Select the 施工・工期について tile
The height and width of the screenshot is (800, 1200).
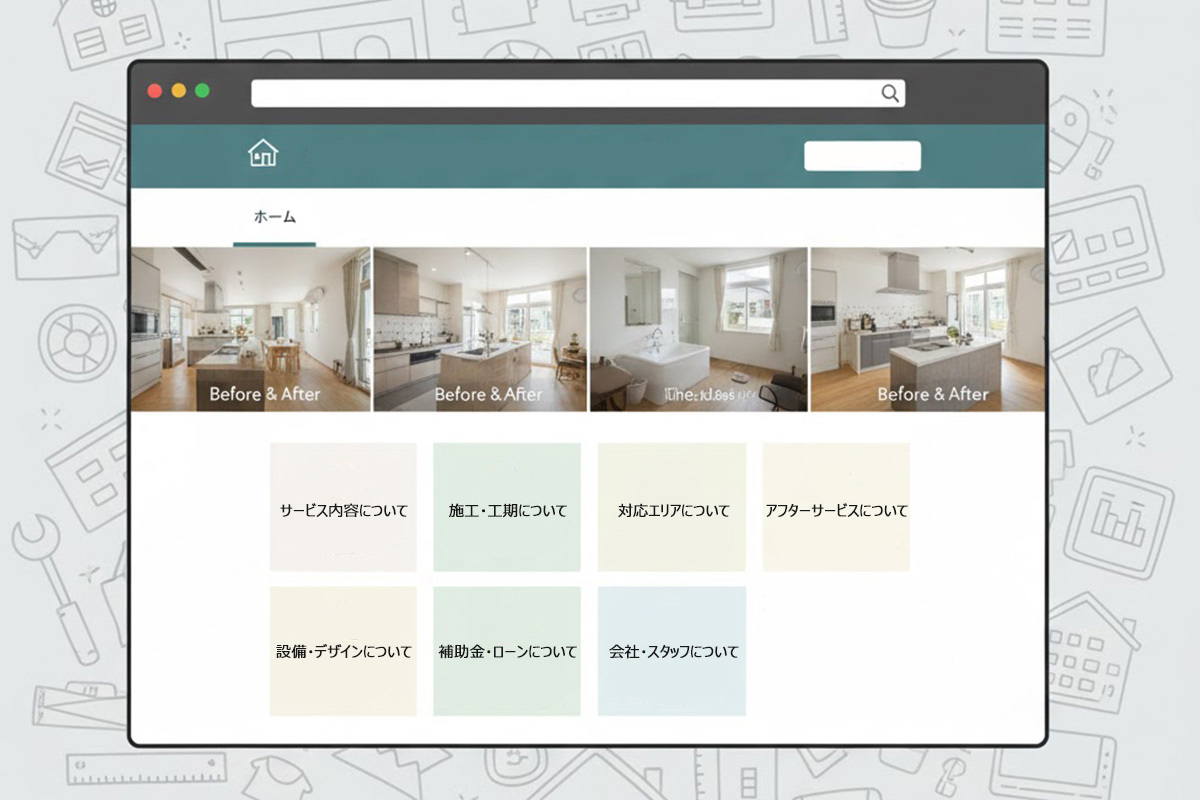click(507, 508)
